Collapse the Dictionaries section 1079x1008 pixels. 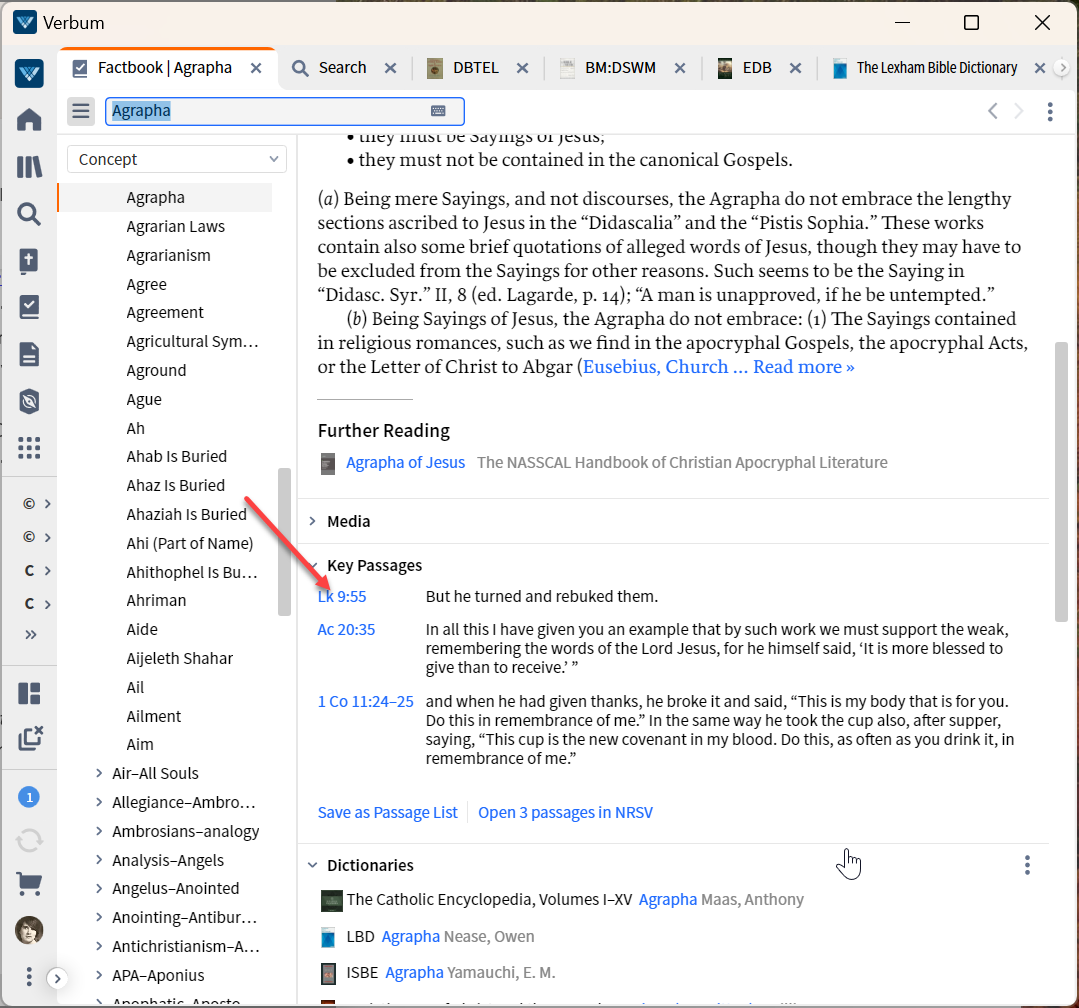[312, 865]
